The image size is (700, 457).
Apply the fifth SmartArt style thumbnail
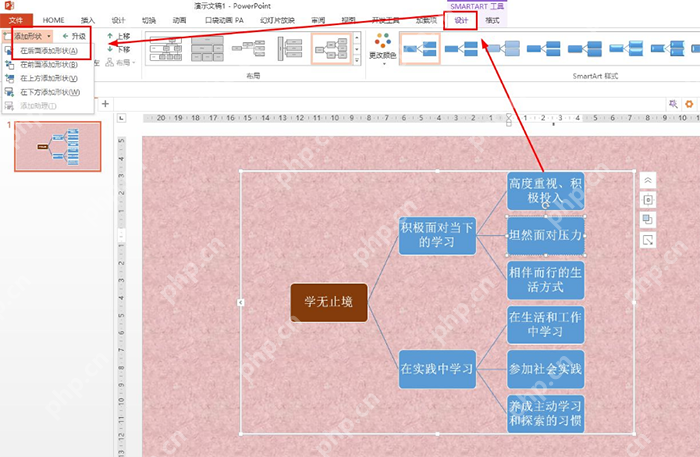(x=584, y=48)
